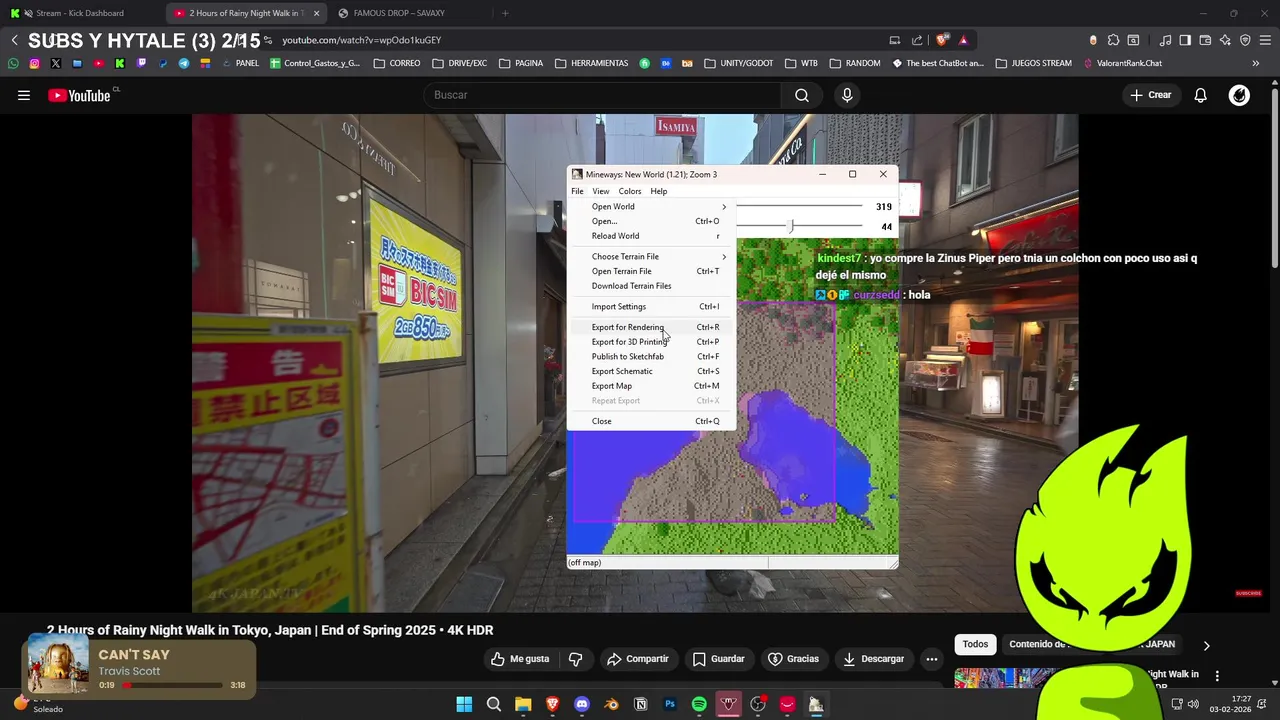The height and width of the screenshot is (720, 1280).
Task: Open options for the suggested video
Action: (1217, 676)
